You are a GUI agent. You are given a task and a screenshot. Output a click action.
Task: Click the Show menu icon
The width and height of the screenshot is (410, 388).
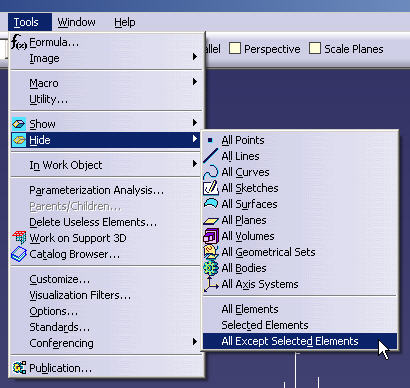(19, 124)
